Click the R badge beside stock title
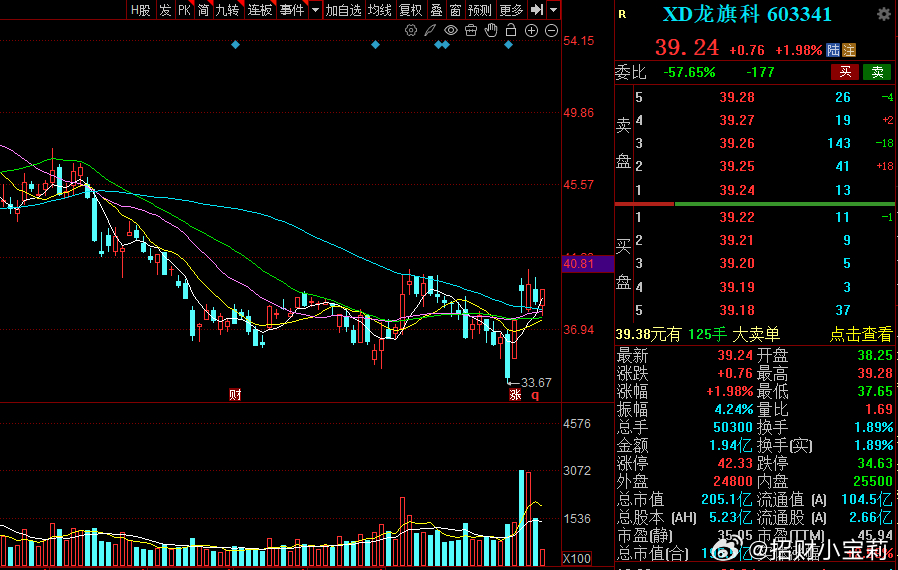The image size is (898, 570). (x=623, y=15)
